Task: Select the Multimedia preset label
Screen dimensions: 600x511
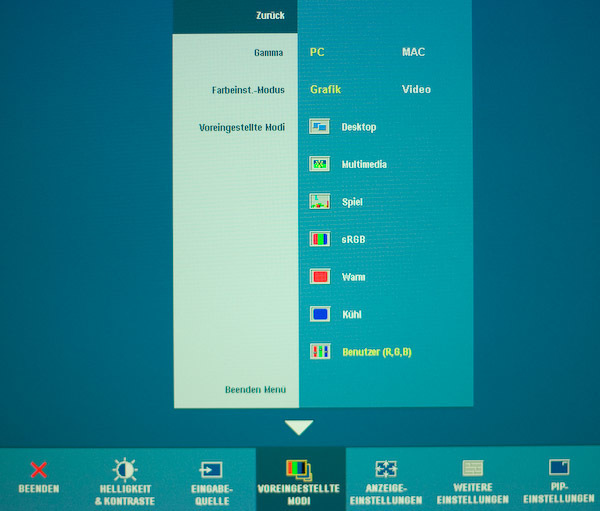Action: click(x=364, y=164)
